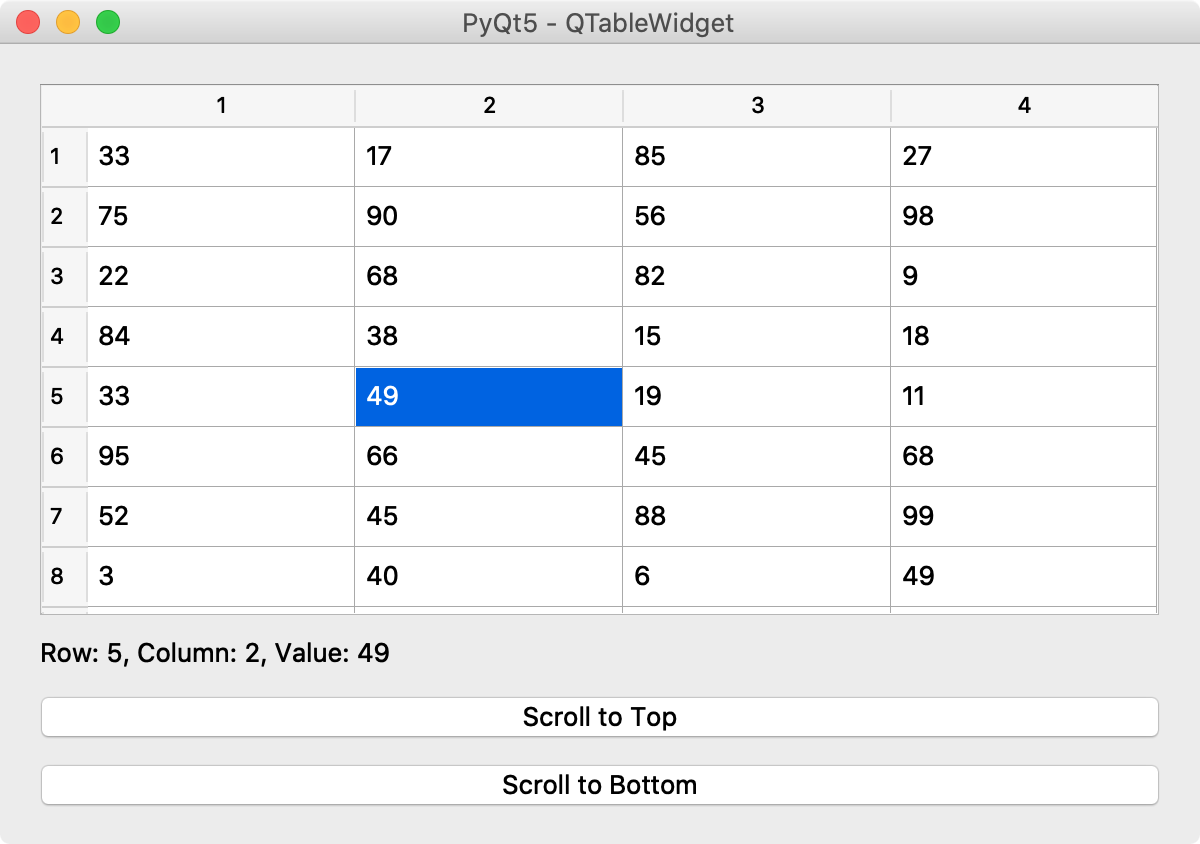Select cell 84 in row 4

[x=221, y=337]
